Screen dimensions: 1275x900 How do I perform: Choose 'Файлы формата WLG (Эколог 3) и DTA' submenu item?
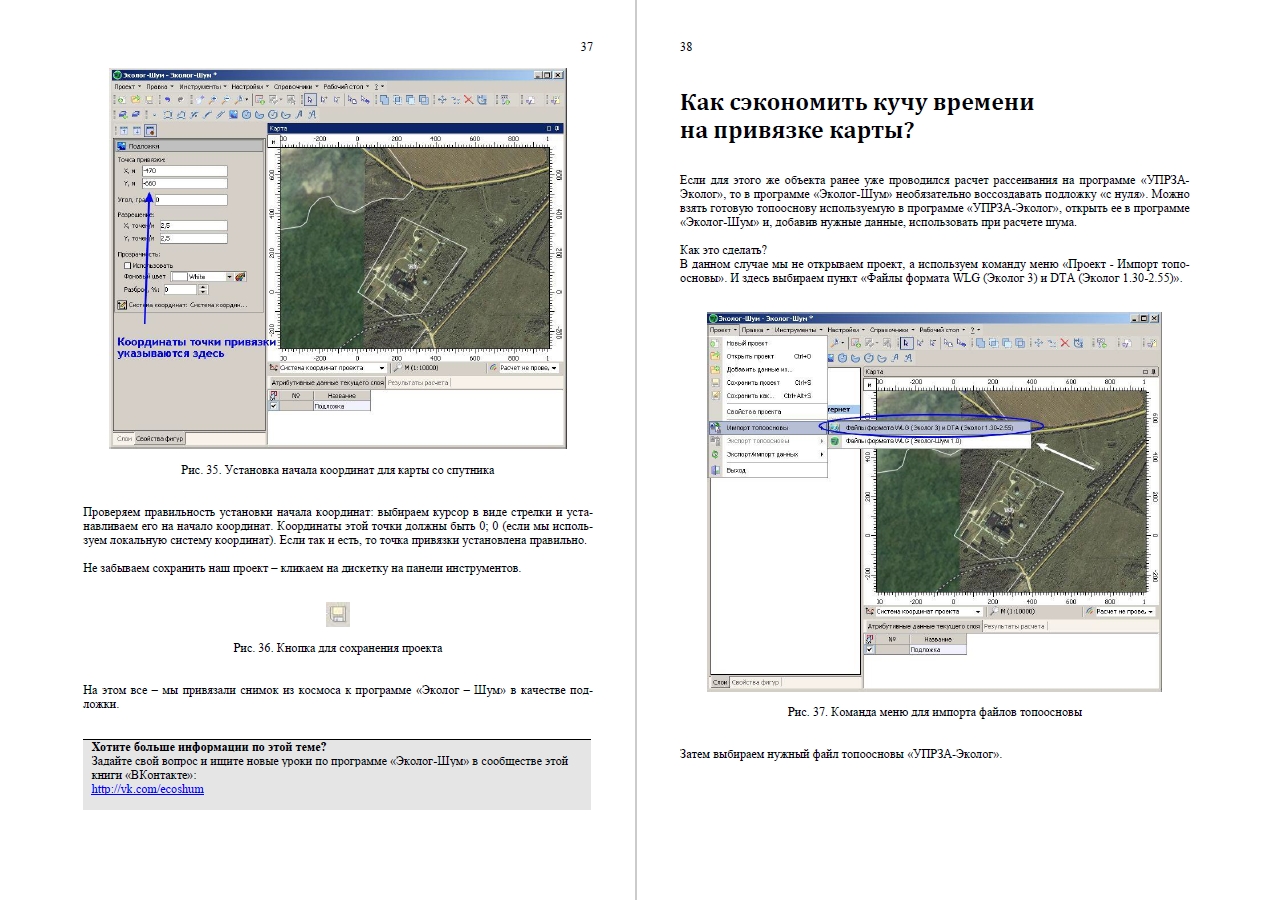(x=929, y=428)
